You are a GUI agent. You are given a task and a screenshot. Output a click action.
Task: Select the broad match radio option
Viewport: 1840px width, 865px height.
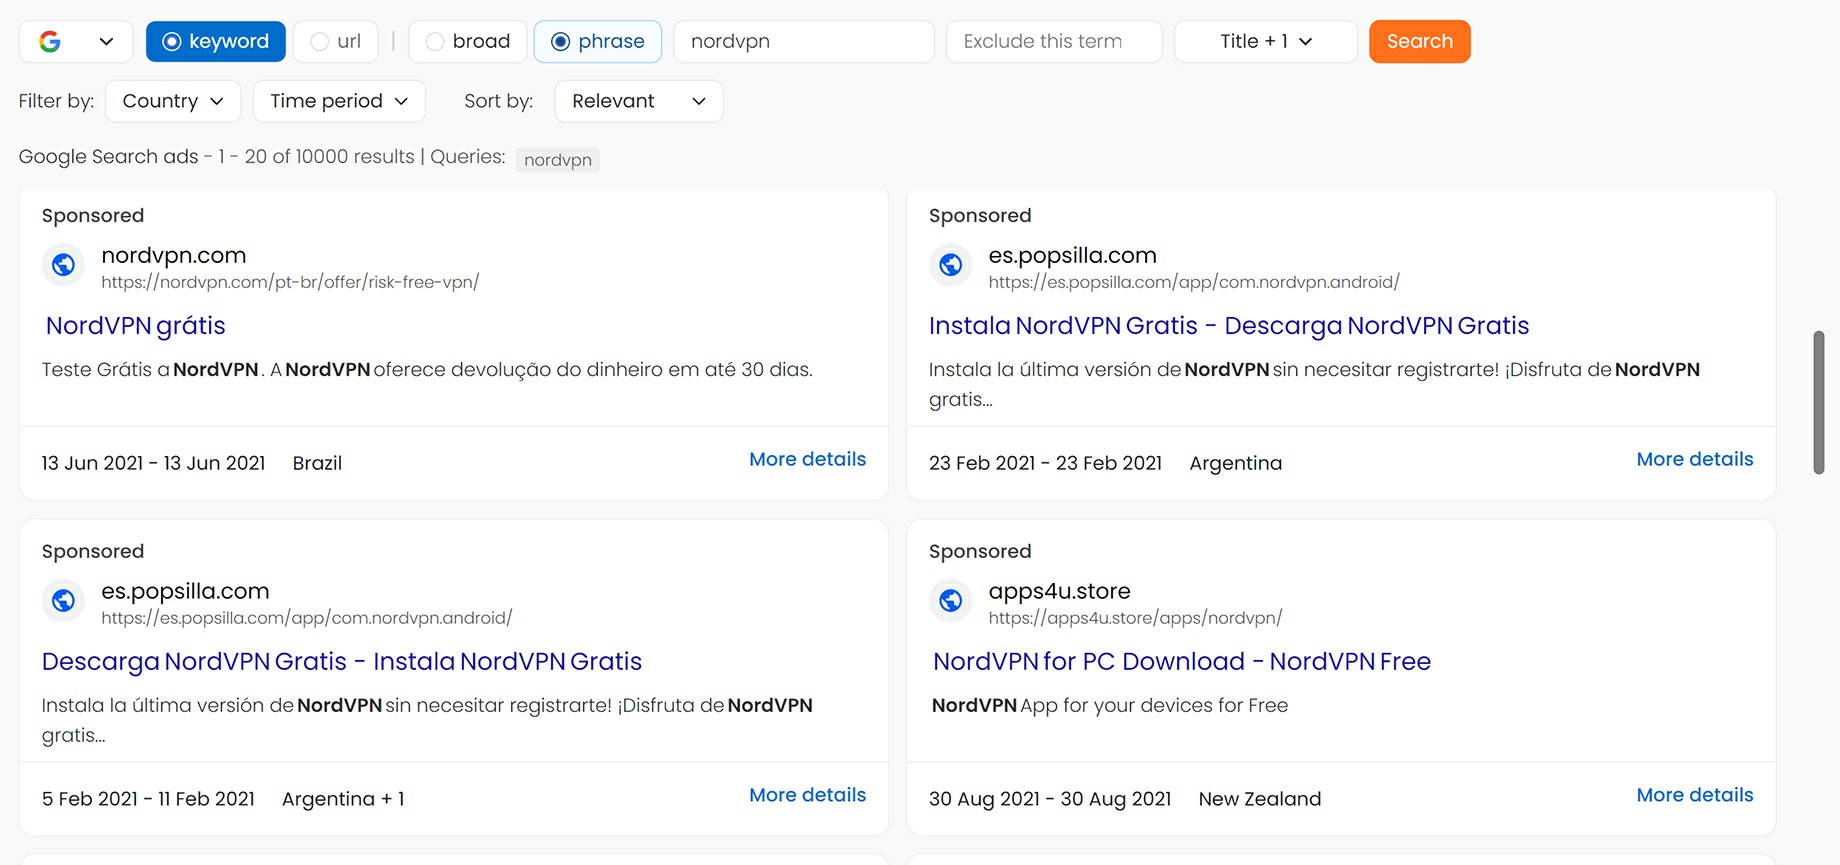pyautogui.click(x=468, y=42)
